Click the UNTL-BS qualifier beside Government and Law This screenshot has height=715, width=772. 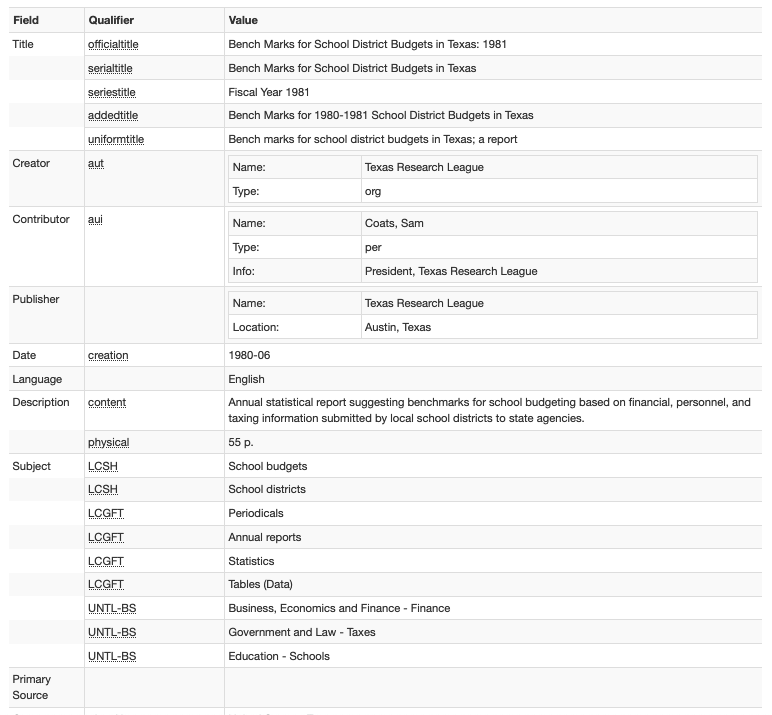pyautogui.click(x=112, y=632)
